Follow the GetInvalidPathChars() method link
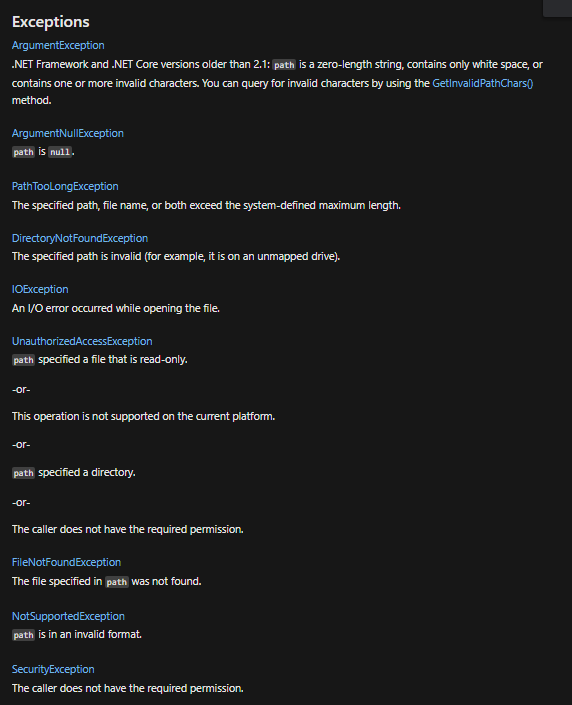Viewport: 572px width, 705px height. pyautogui.click(x=483, y=83)
